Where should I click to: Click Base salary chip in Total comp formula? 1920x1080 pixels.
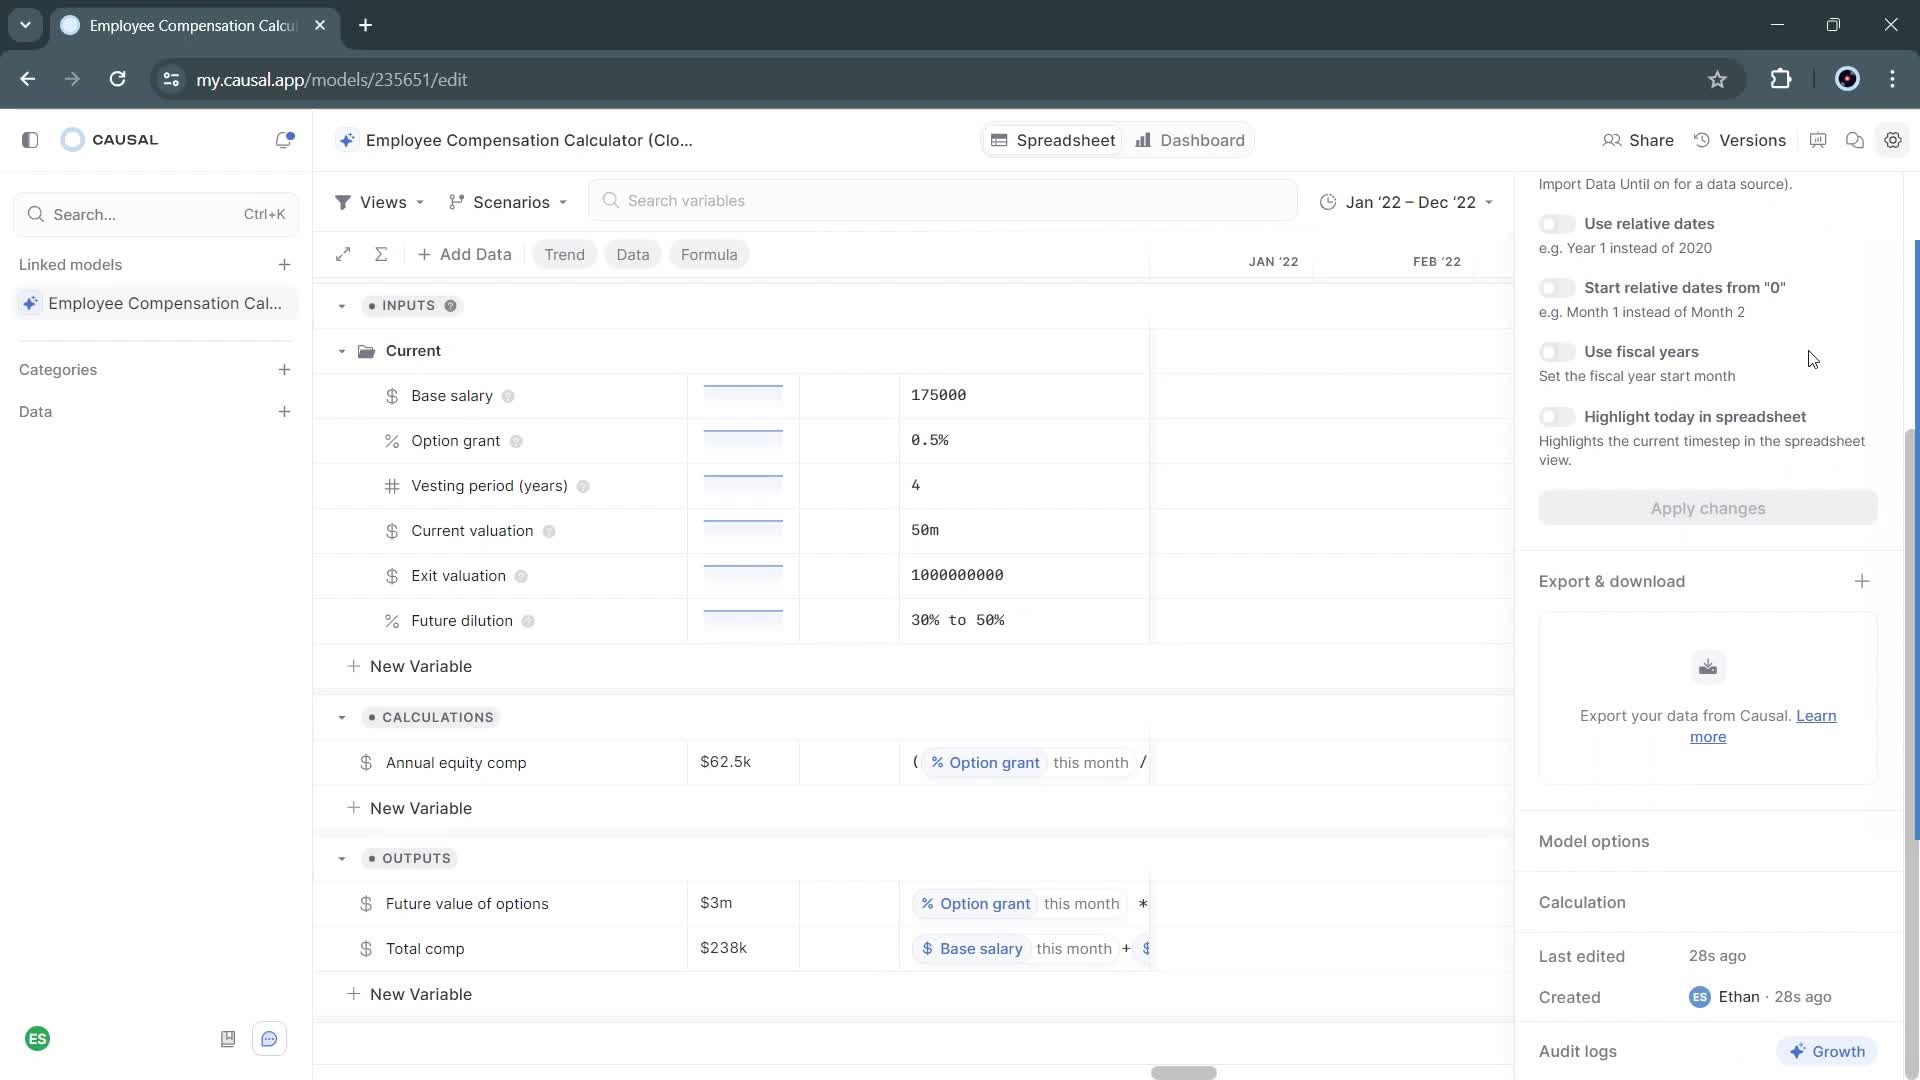972,949
